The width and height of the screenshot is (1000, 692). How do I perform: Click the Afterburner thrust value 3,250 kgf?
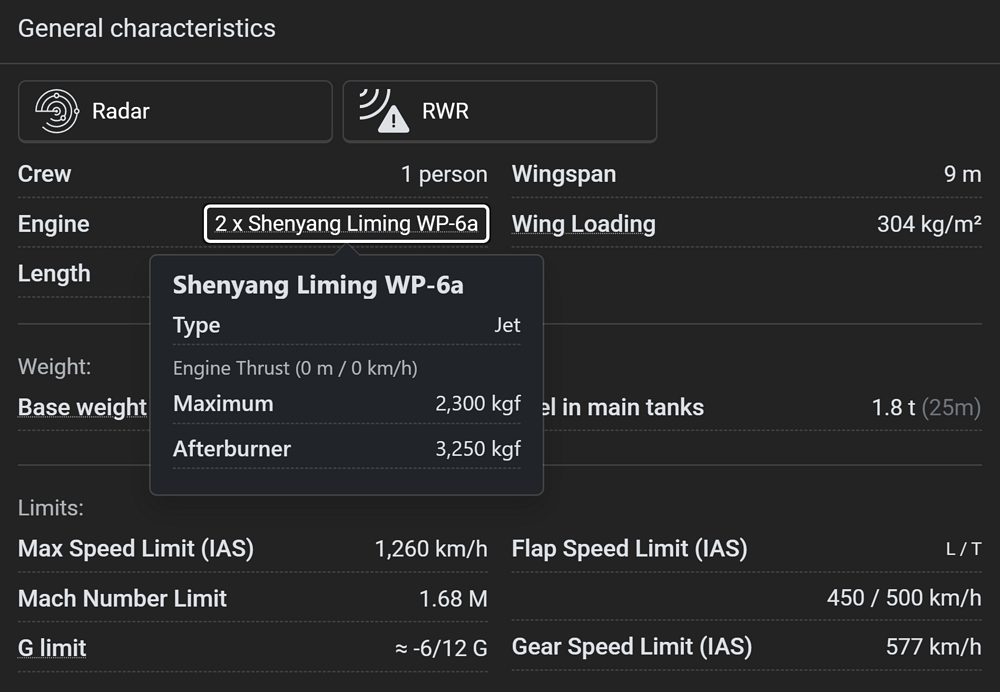point(477,449)
